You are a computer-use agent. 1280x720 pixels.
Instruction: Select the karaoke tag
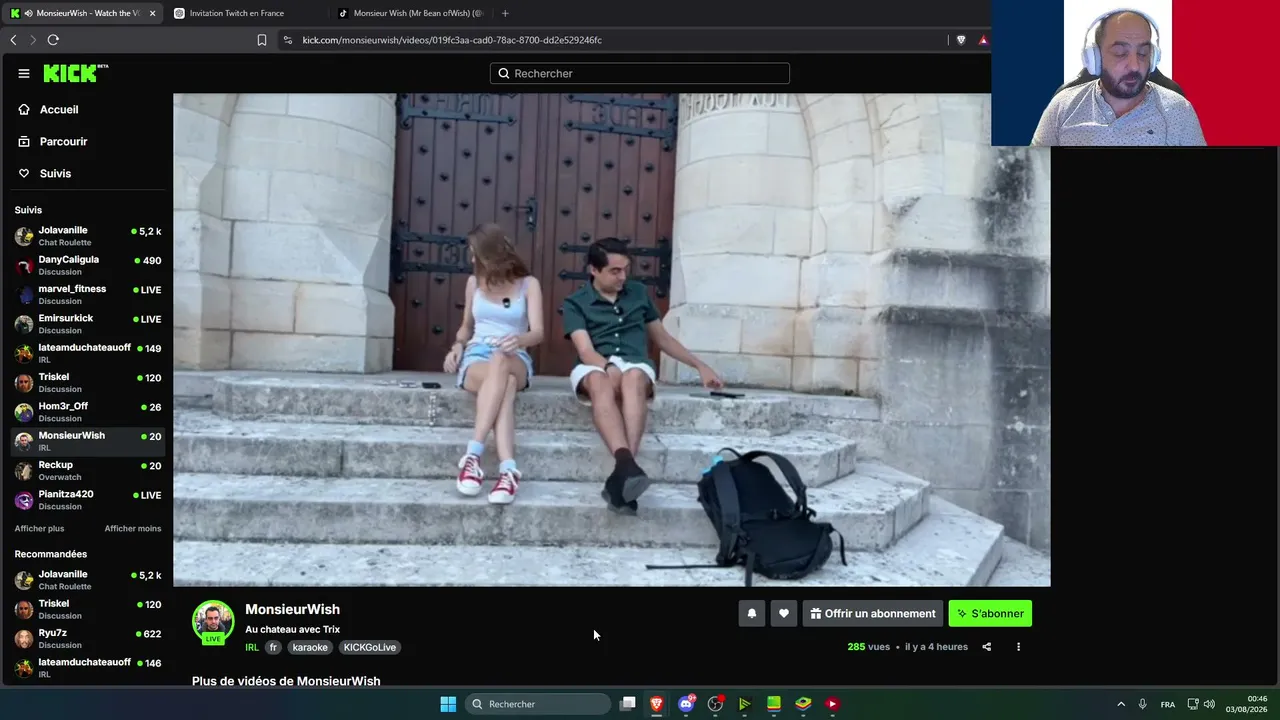(x=310, y=647)
